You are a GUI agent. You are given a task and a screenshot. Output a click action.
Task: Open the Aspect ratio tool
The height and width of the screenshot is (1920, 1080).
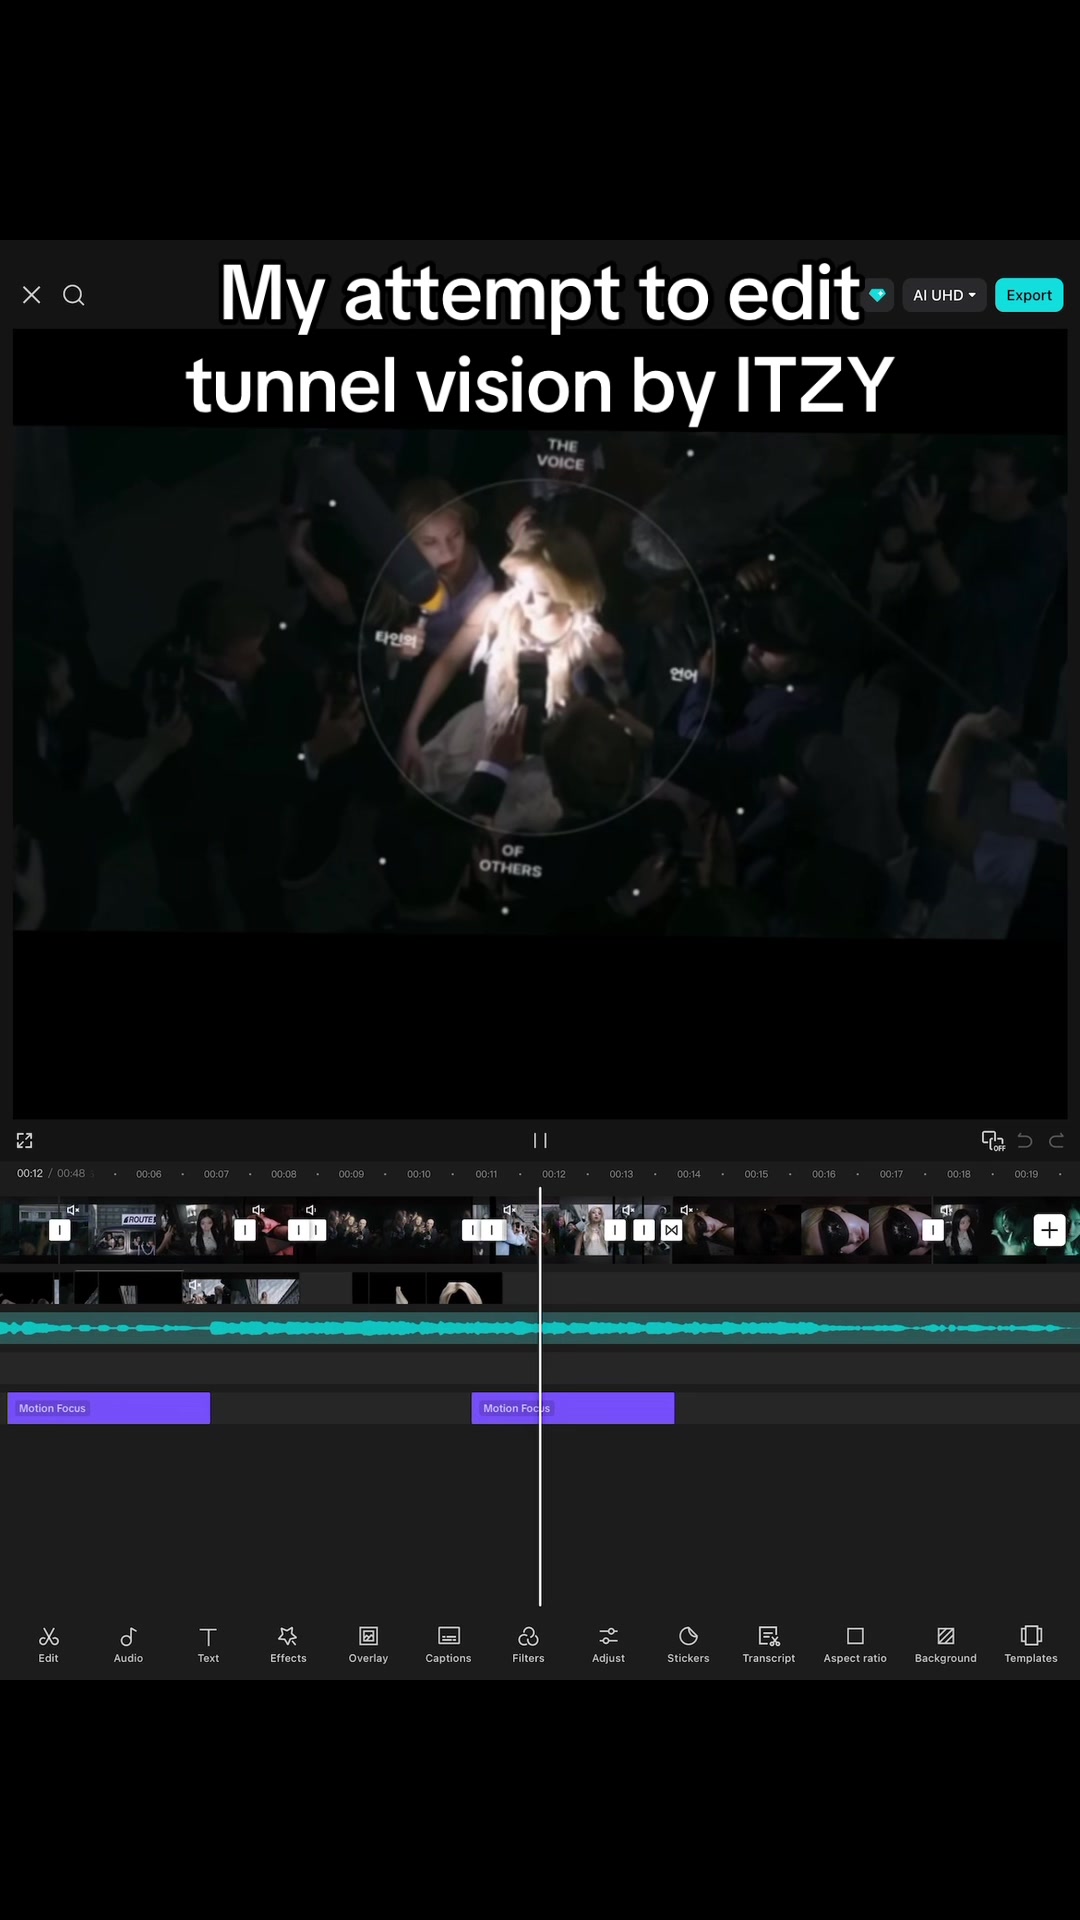pyautogui.click(x=855, y=1645)
